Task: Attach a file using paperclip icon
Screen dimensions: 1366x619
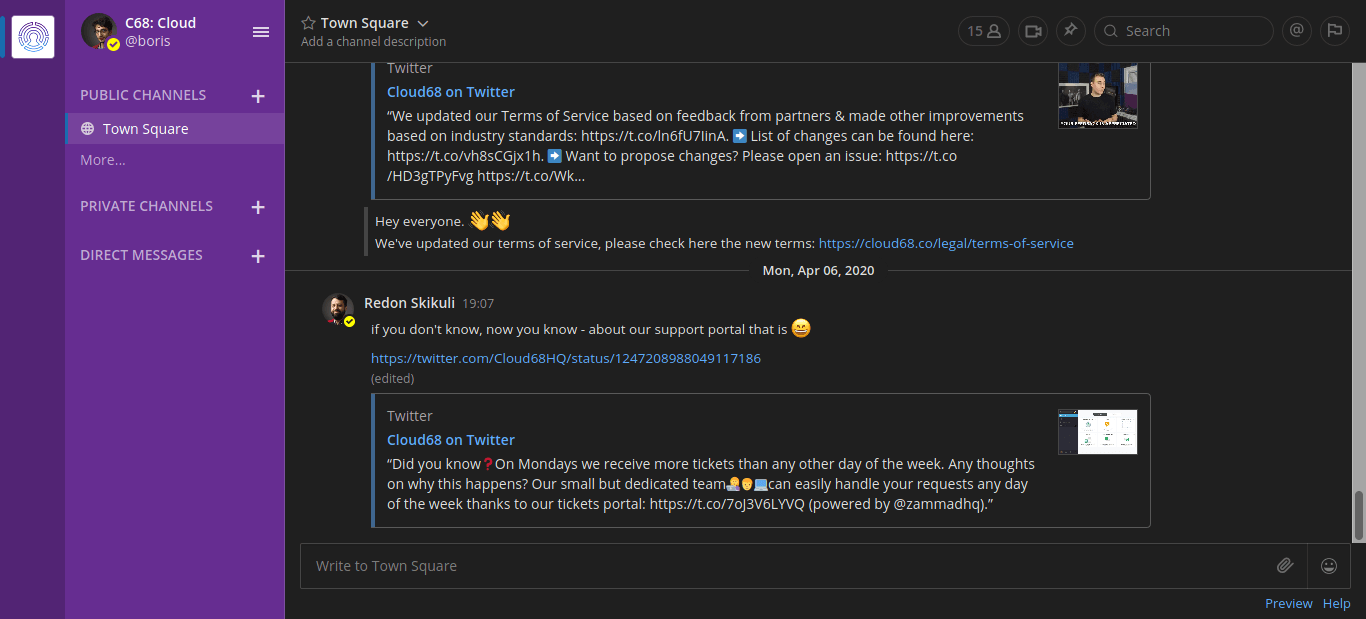Action: 1285,566
